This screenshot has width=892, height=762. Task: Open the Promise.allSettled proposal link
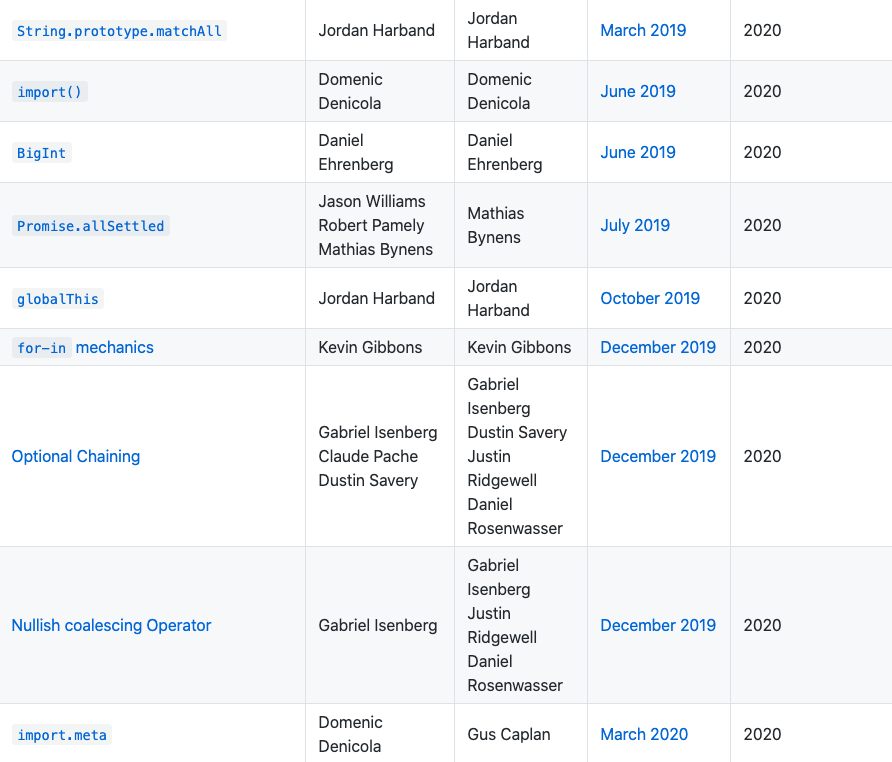(x=91, y=225)
